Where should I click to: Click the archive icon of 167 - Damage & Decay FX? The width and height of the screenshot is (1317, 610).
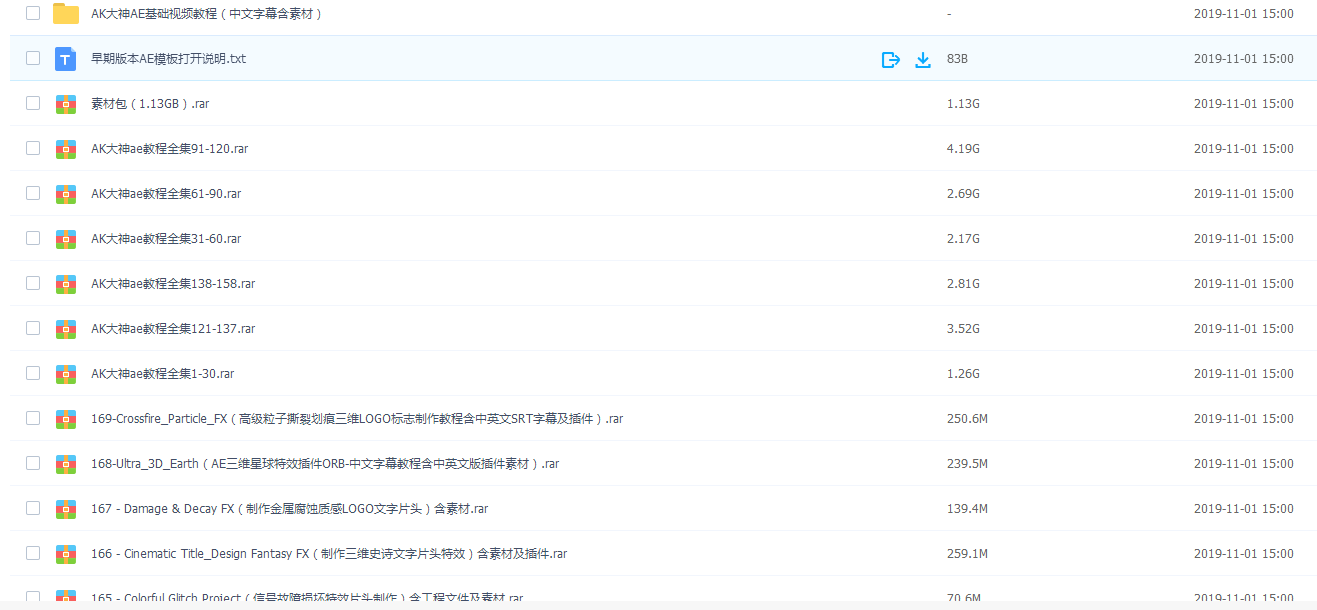(x=66, y=509)
